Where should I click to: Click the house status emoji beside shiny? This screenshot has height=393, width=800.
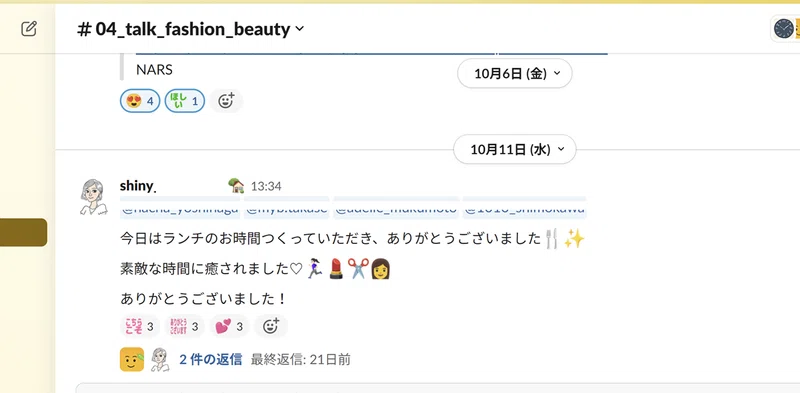(x=236, y=186)
